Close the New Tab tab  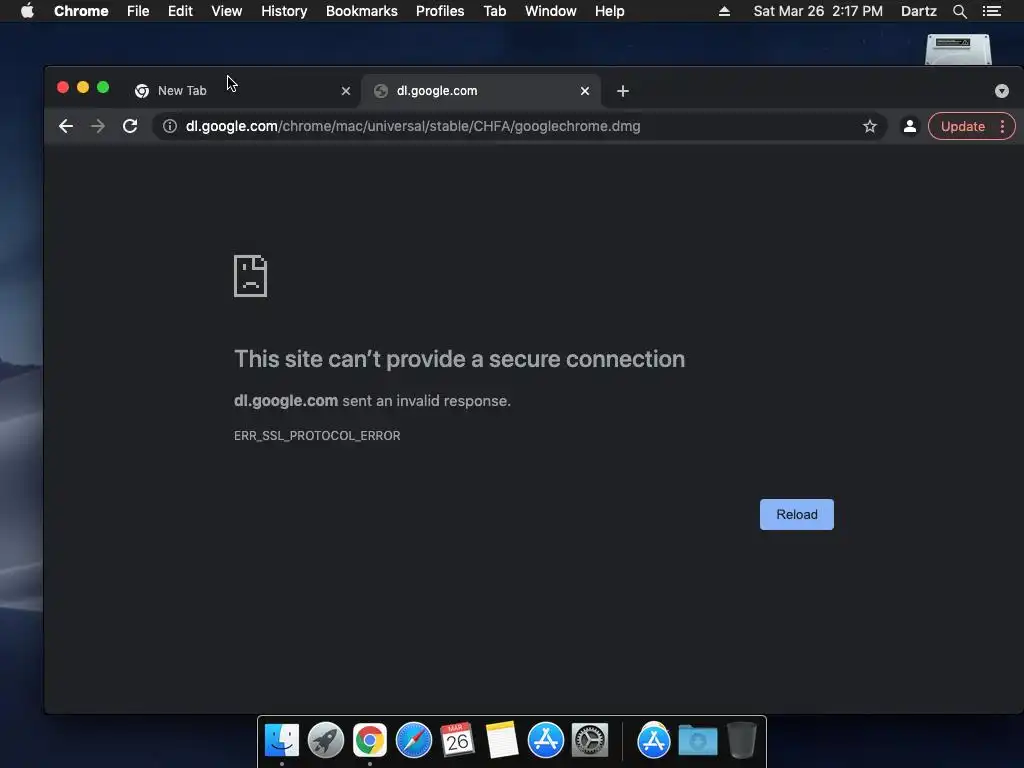click(345, 91)
